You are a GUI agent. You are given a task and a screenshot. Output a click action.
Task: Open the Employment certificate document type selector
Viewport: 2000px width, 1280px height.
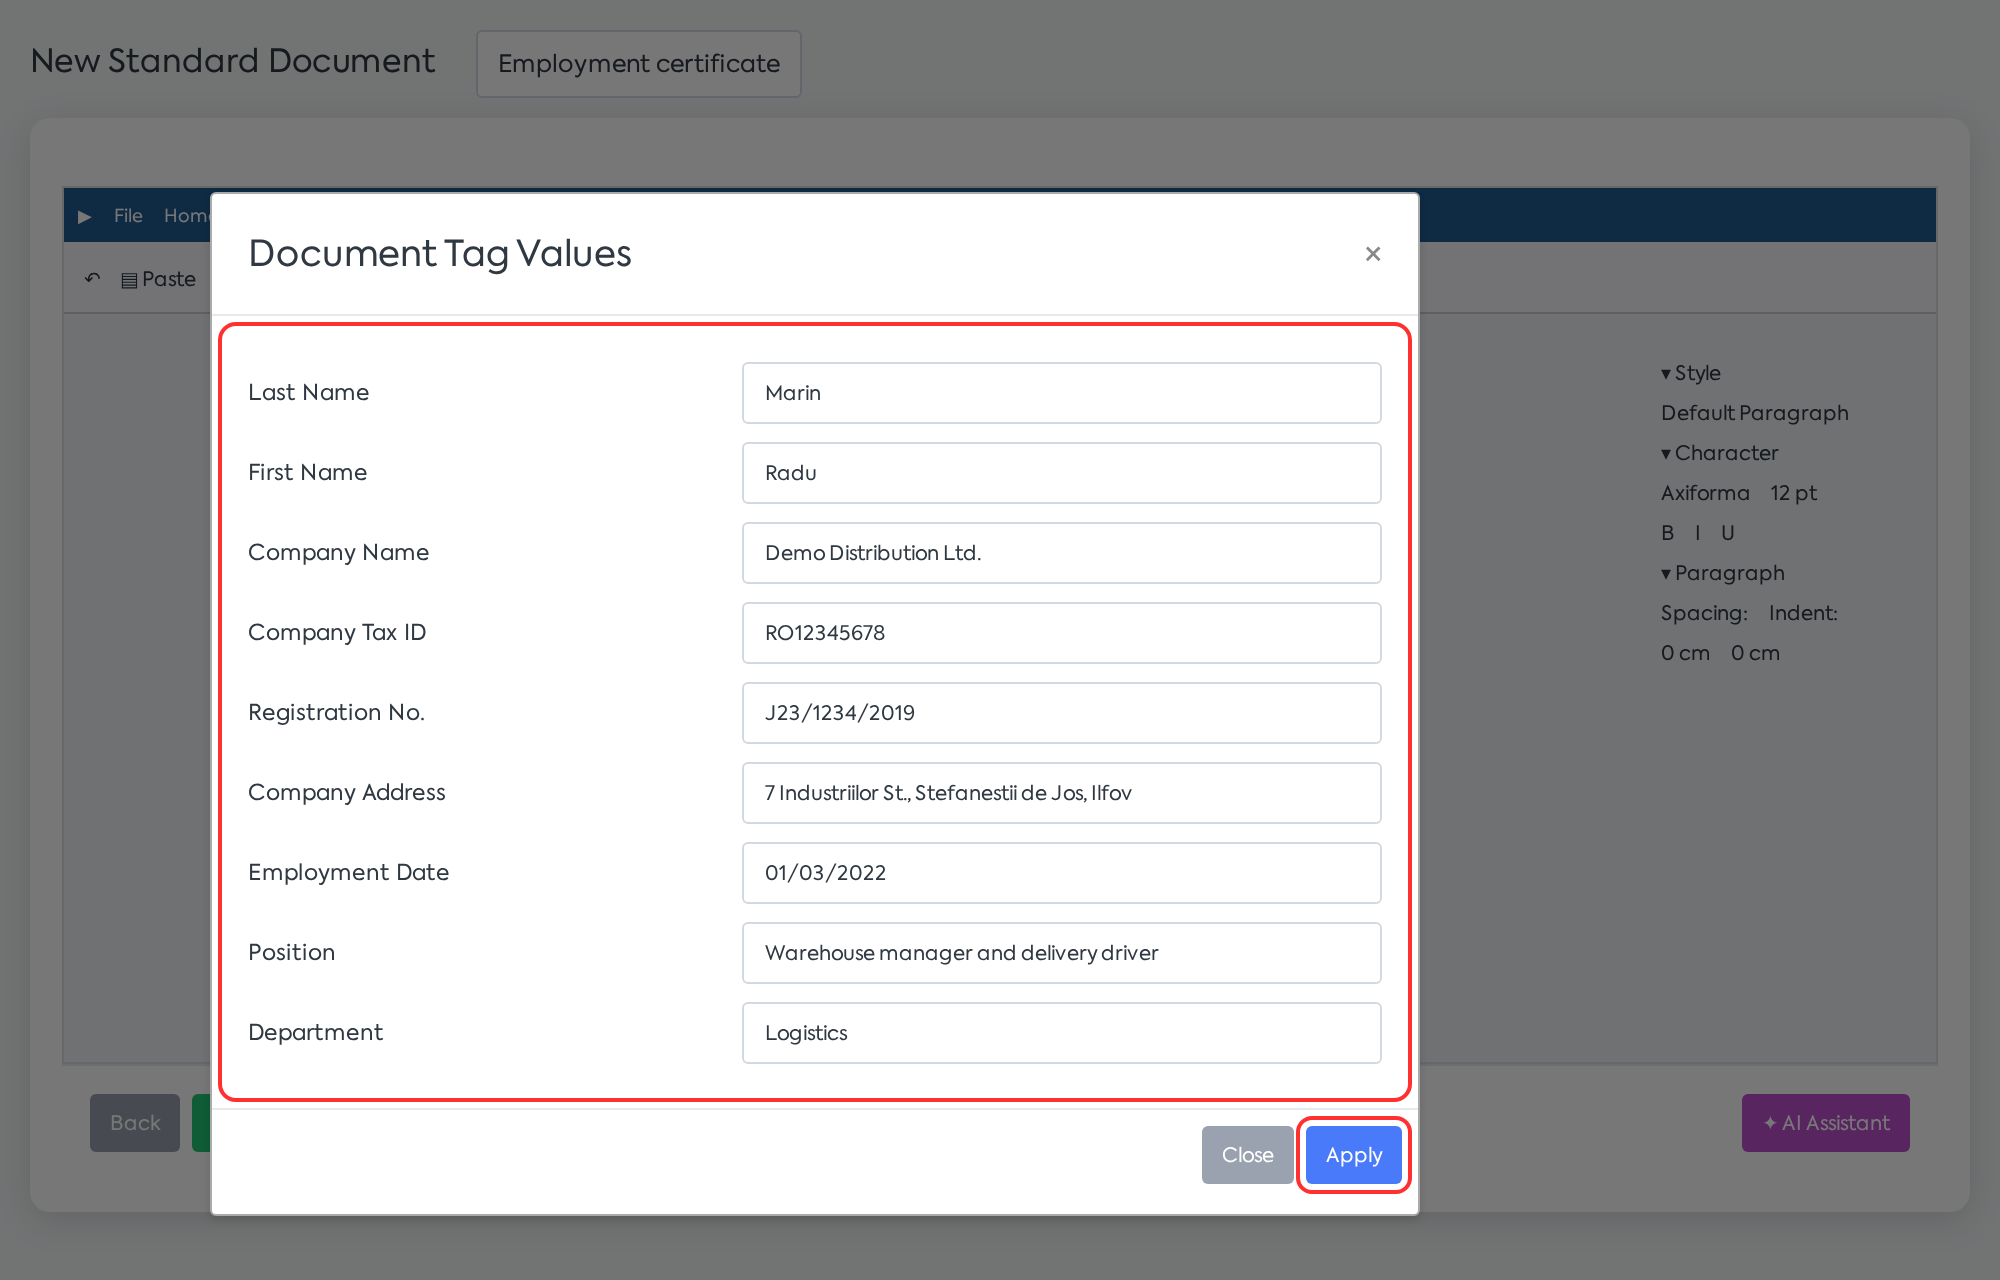pos(638,64)
